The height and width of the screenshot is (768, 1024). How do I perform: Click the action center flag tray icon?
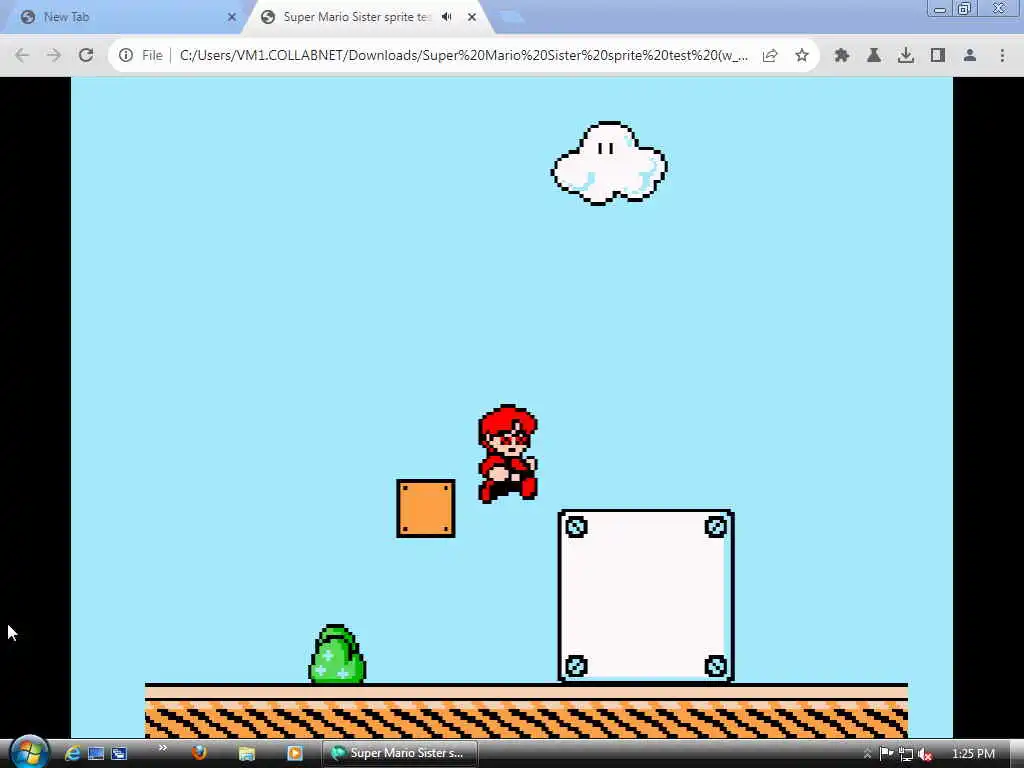click(886, 754)
